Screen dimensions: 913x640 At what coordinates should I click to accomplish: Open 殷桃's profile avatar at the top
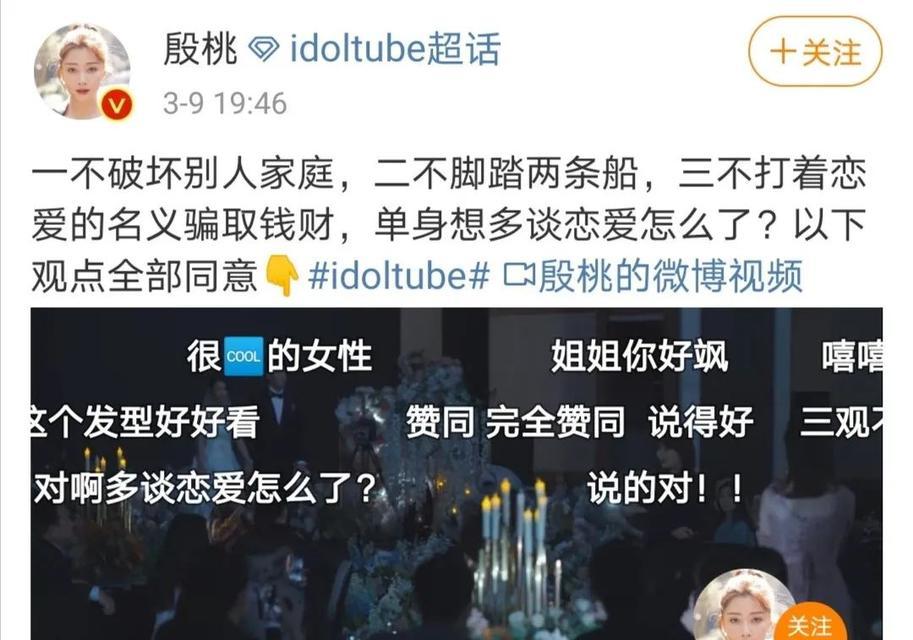click(82, 71)
